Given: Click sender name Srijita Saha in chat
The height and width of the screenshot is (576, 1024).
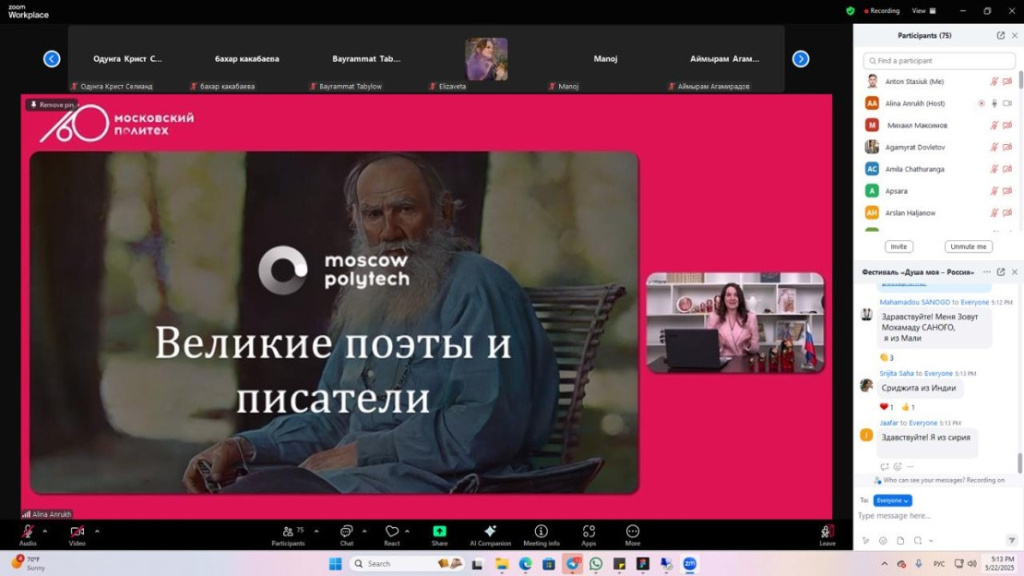Looking at the screenshot, I should click(896, 374).
